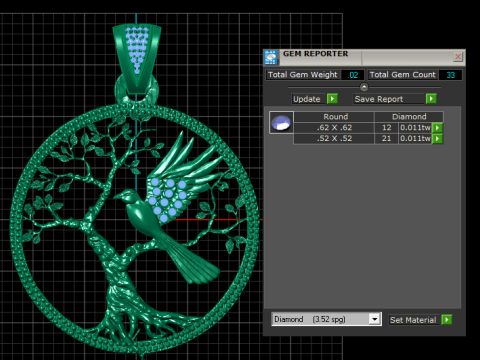Click the green arrow in .52 X .52 row
This screenshot has width=480, height=360.
[x=437, y=138]
